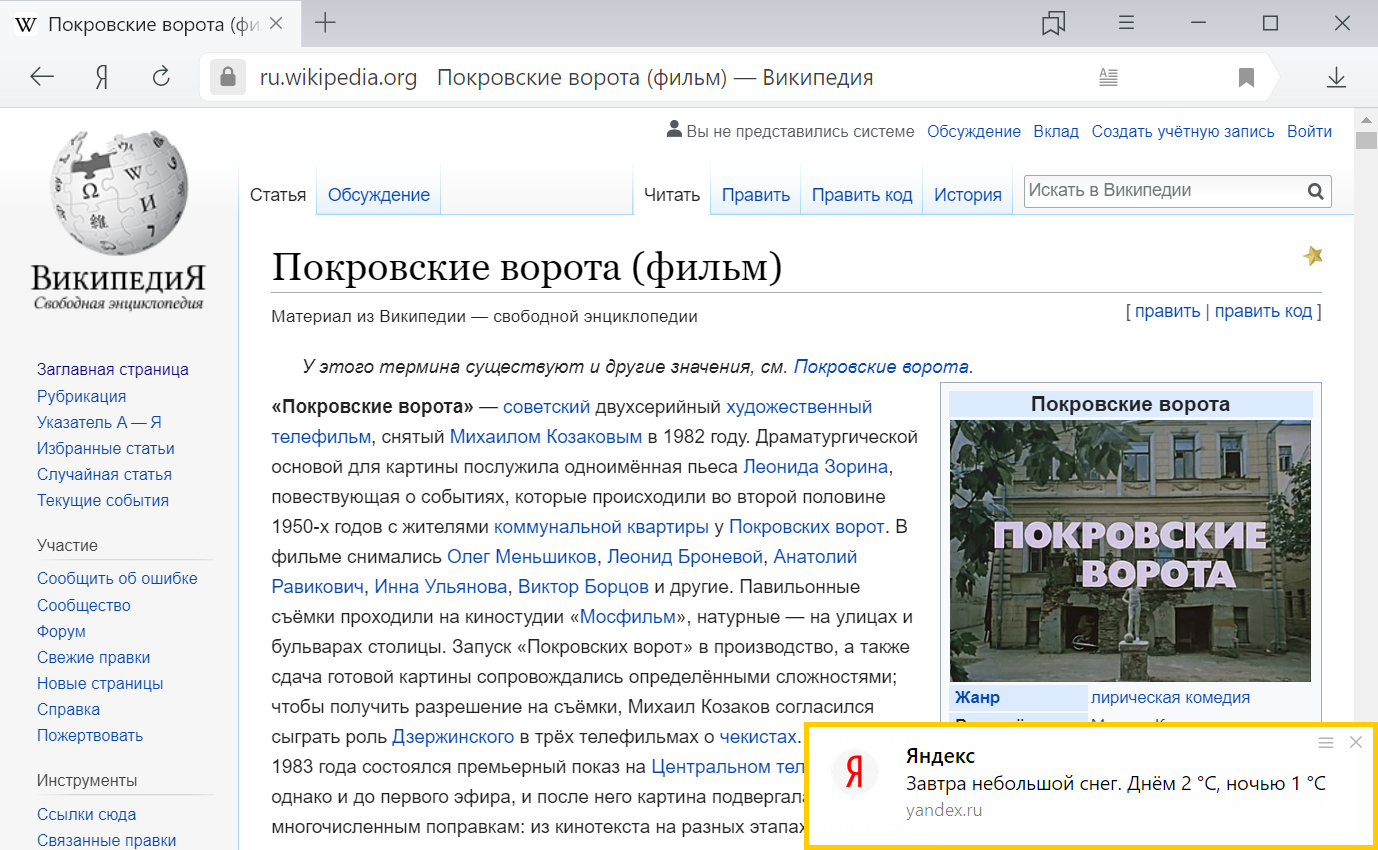Open the browser hamburger menu
Screen dimensions: 1378x850
pyautogui.click(x=1126, y=23)
